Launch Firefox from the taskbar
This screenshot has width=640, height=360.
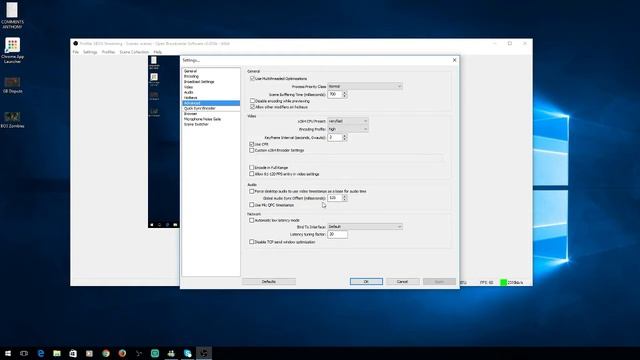122,353
